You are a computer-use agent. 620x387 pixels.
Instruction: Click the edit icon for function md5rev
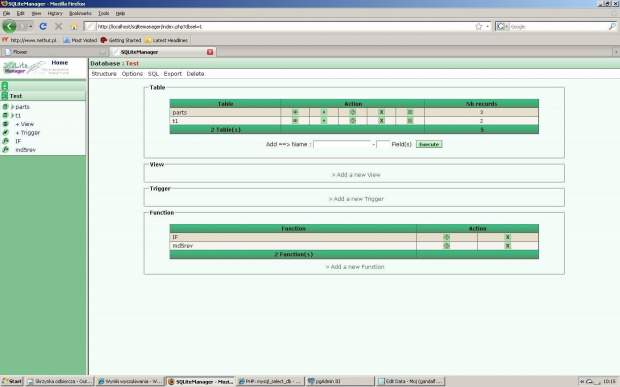pyautogui.click(x=446, y=246)
